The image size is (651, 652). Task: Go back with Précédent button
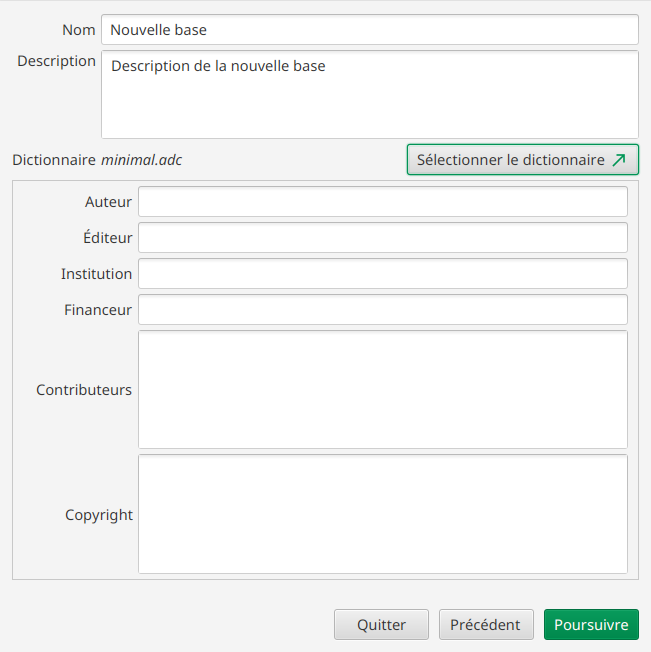(486, 625)
